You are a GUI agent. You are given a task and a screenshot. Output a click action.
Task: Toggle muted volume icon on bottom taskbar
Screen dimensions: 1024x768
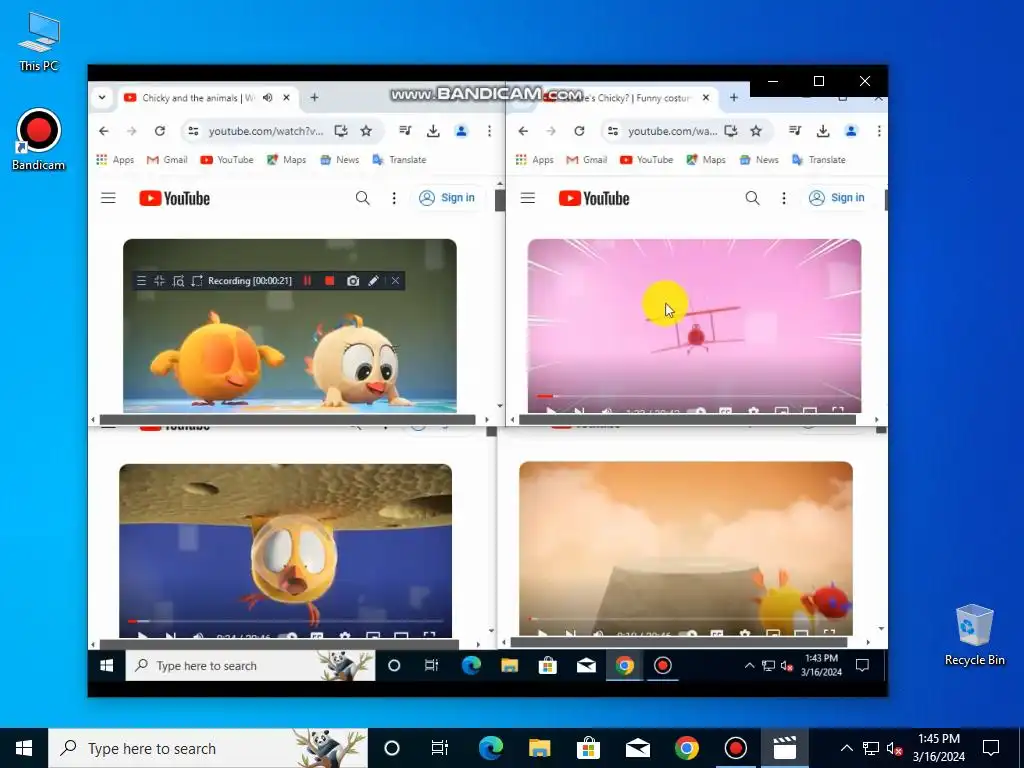pyautogui.click(x=894, y=748)
